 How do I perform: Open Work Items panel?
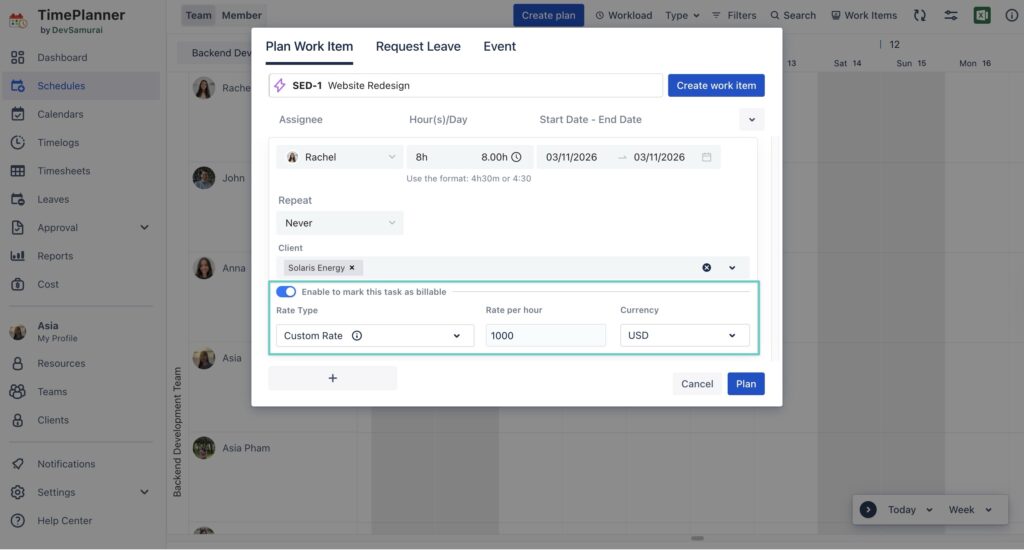[864, 15]
